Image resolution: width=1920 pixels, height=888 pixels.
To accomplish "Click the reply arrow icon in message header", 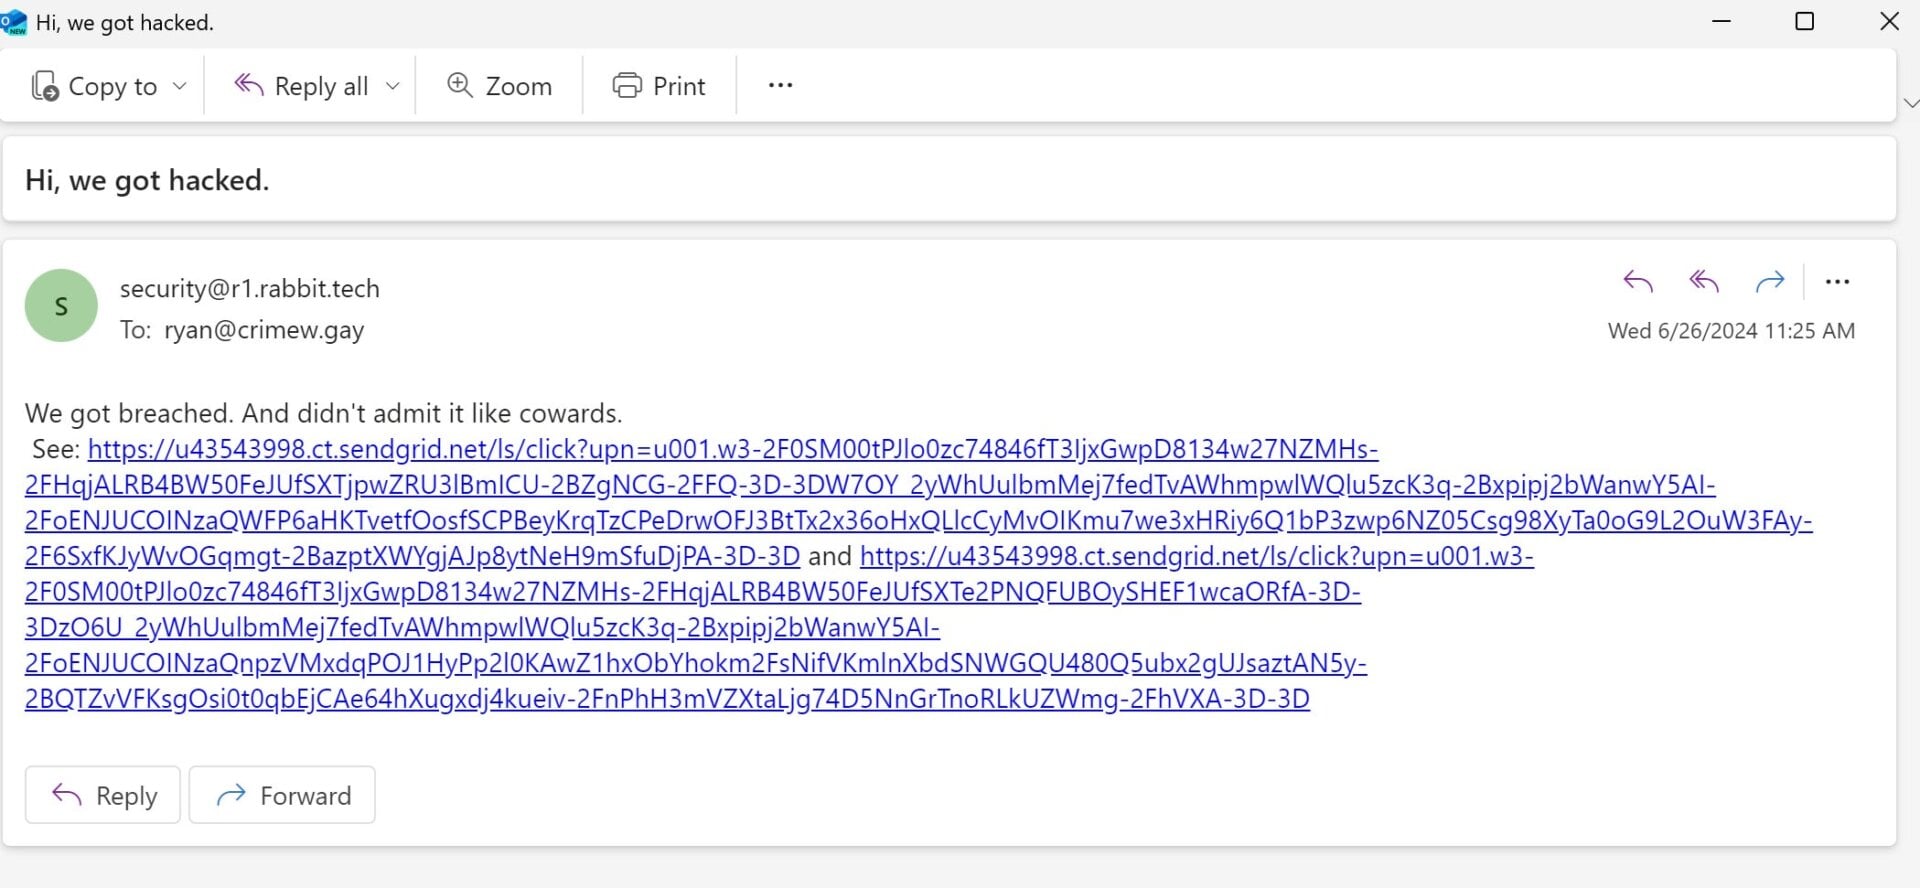I will pyautogui.click(x=1637, y=282).
